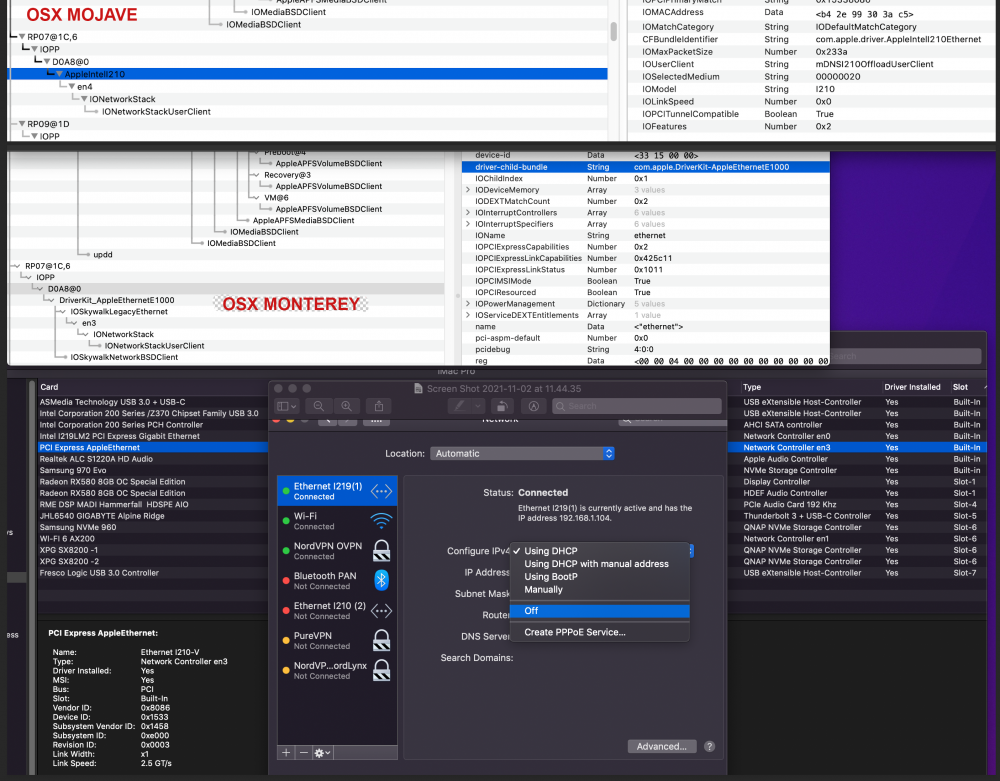Select en3 in the Monterey tree

tap(89, 323)
